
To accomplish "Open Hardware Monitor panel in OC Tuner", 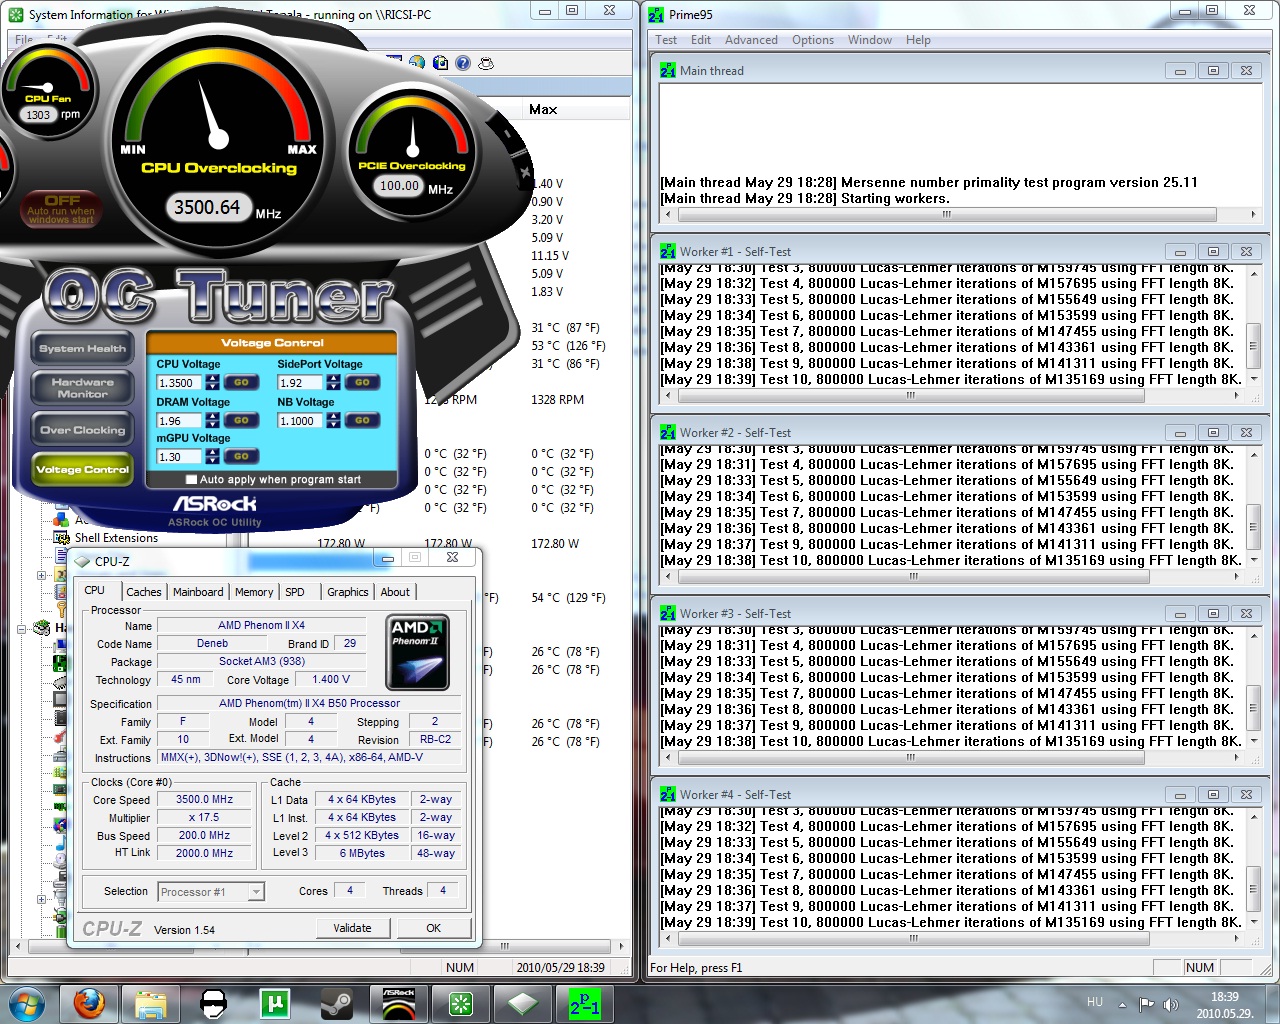I will [x=82, y=388].
